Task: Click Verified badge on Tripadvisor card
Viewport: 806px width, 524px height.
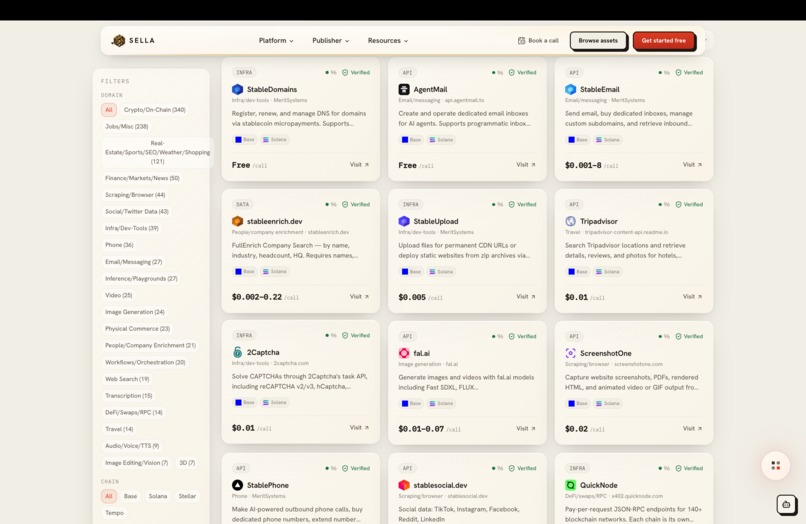Action: (x=689, y=205)
